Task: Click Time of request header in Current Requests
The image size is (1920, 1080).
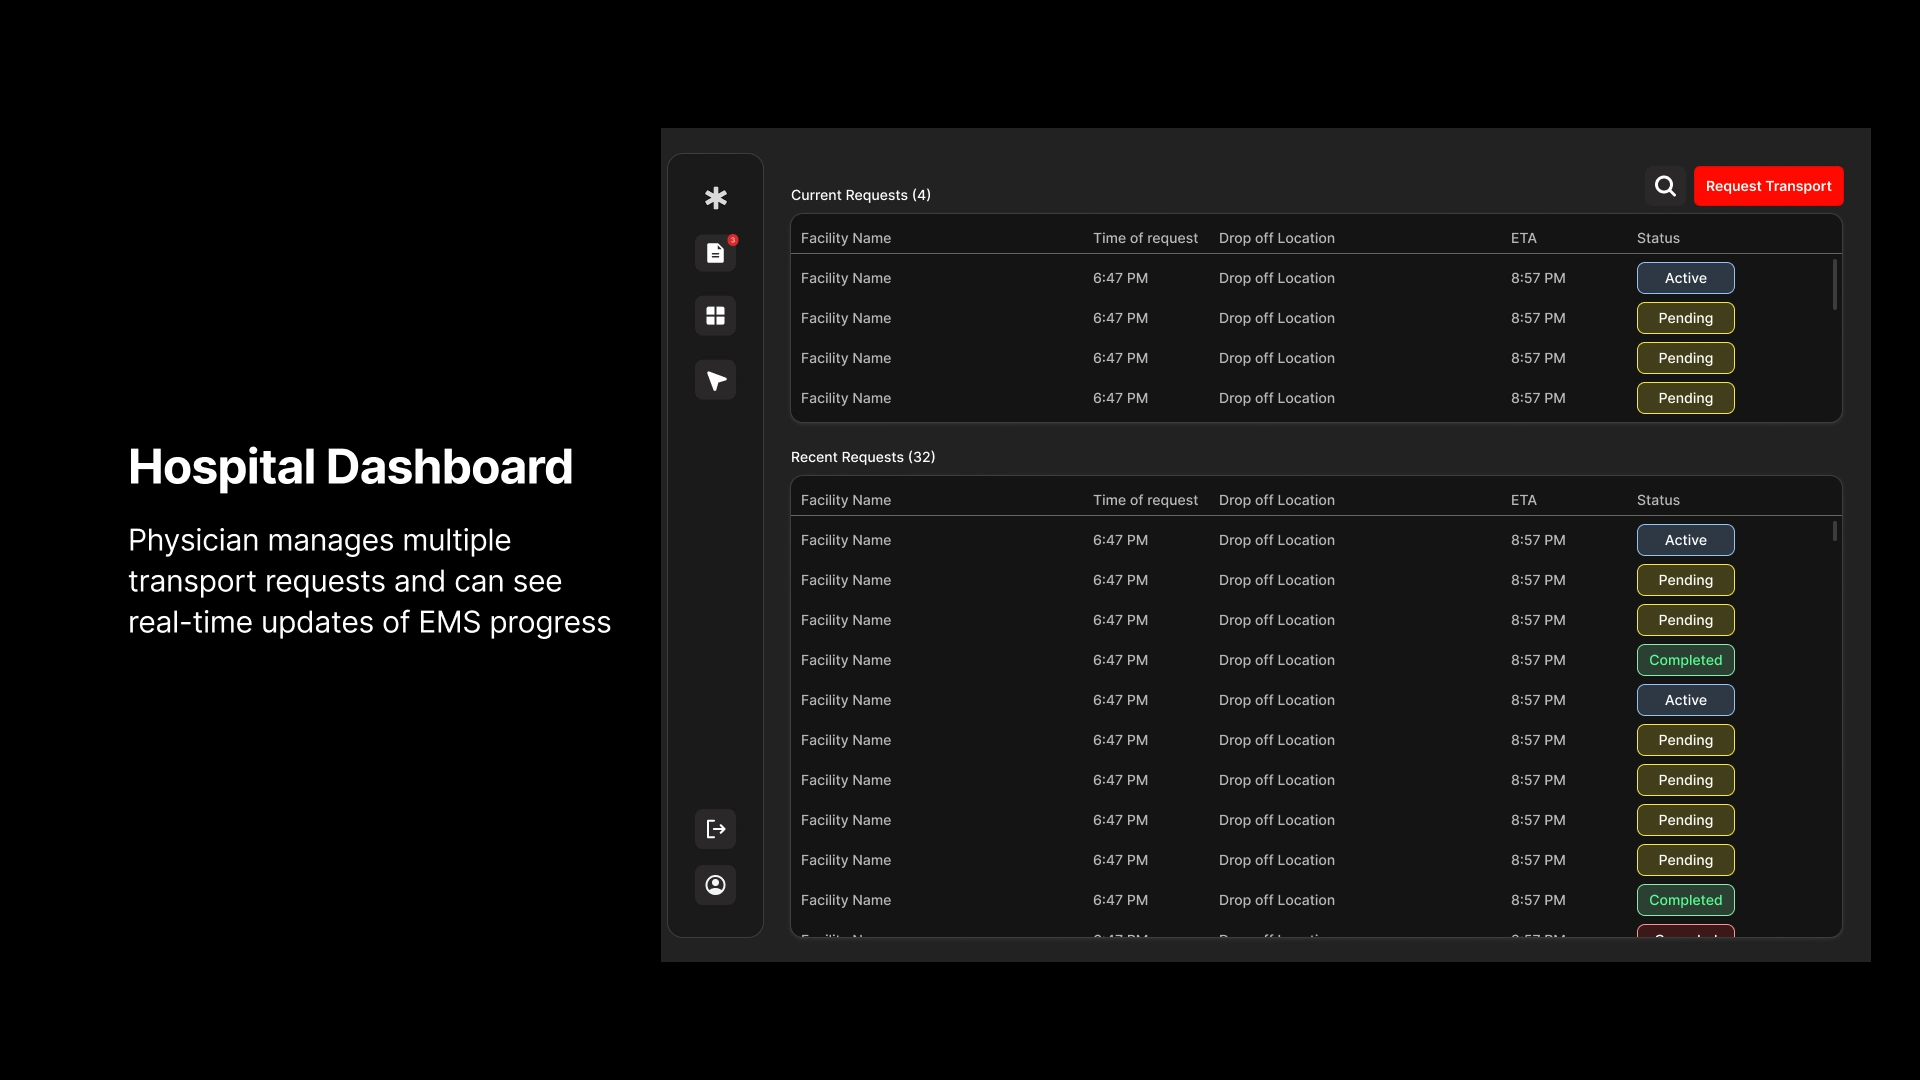Action: (x=1145, y=238)
